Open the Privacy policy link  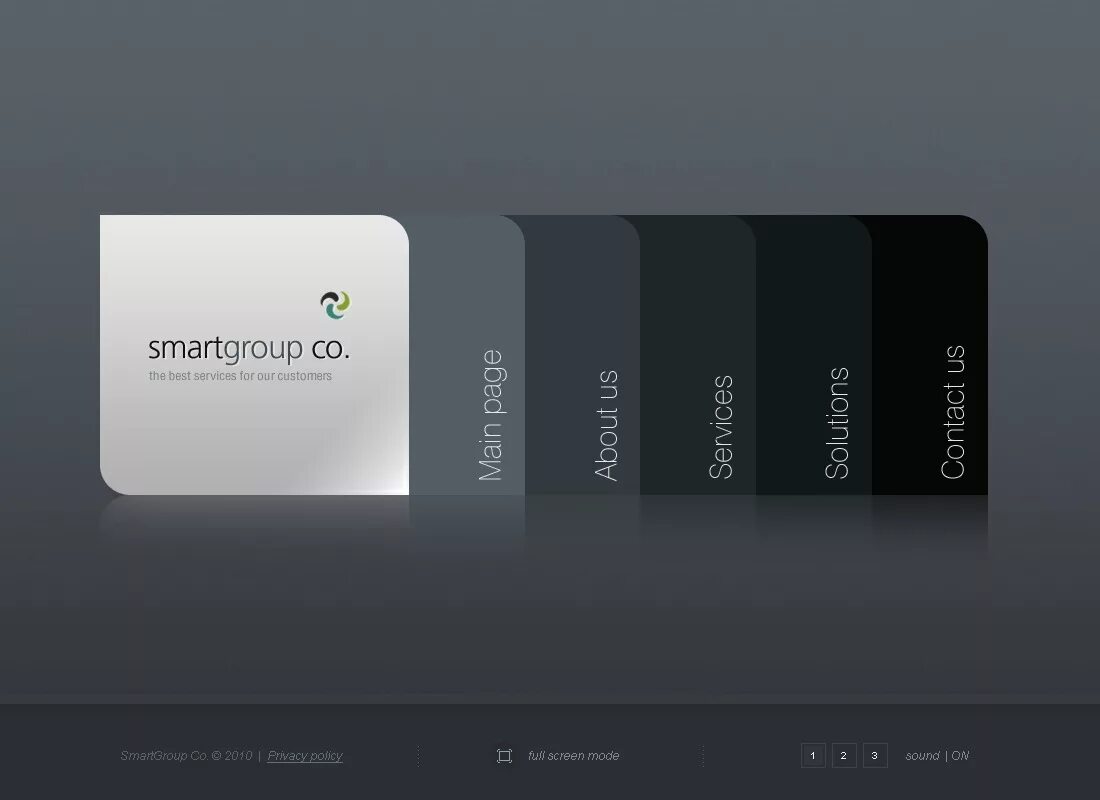tap(304, 756)
